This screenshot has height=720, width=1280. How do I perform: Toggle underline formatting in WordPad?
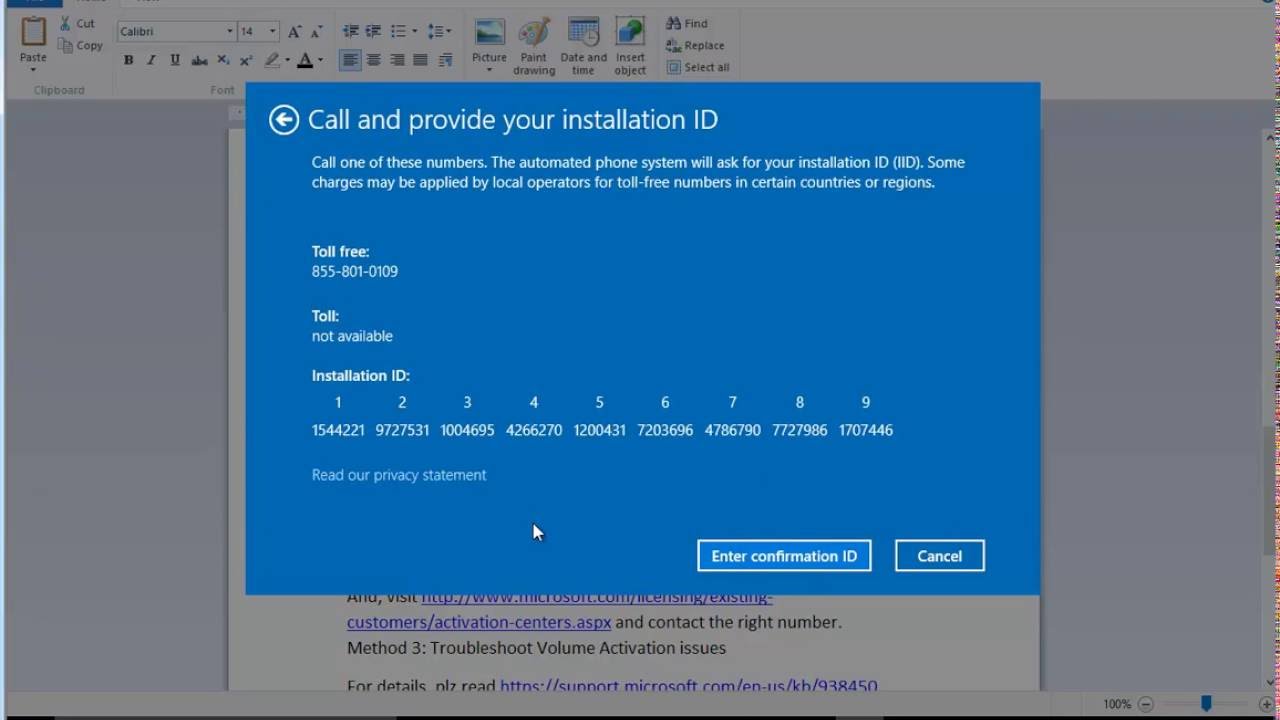point(175,60)
